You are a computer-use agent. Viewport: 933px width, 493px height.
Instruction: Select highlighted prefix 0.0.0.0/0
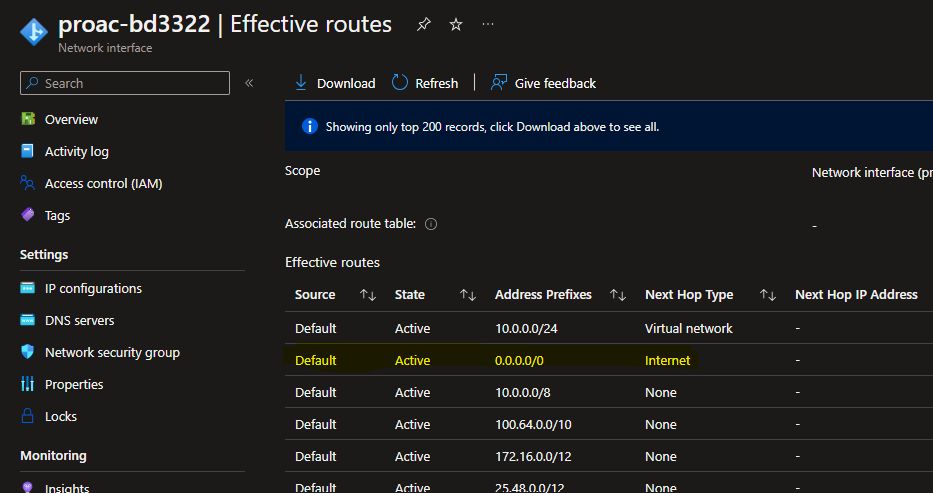(x=519, y=360)
